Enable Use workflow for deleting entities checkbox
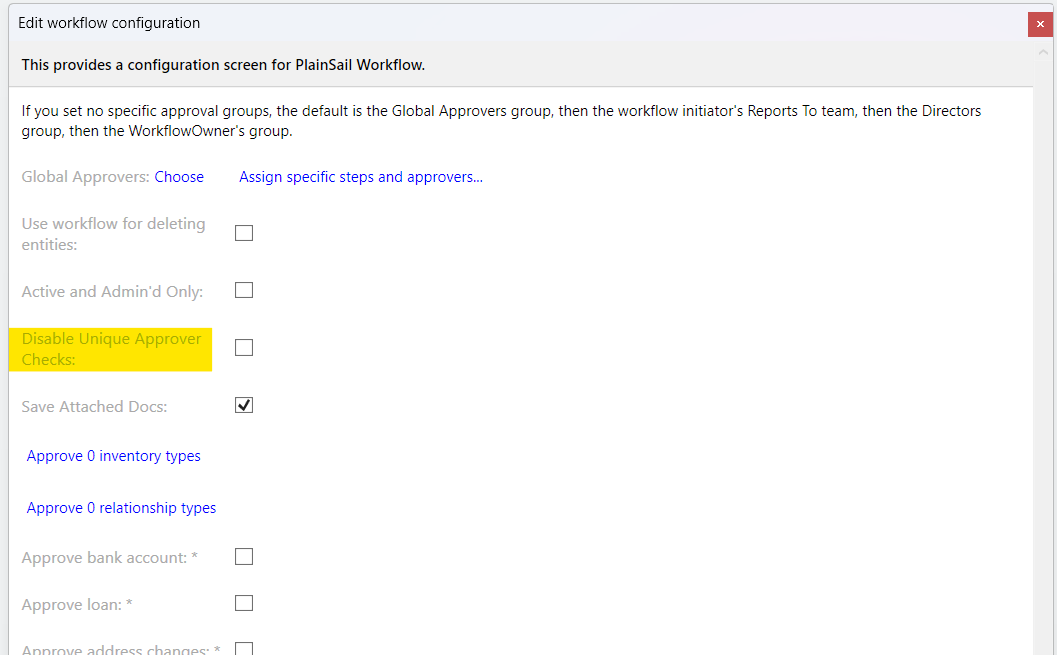The image size is (1057, 655). click(244, 233)
